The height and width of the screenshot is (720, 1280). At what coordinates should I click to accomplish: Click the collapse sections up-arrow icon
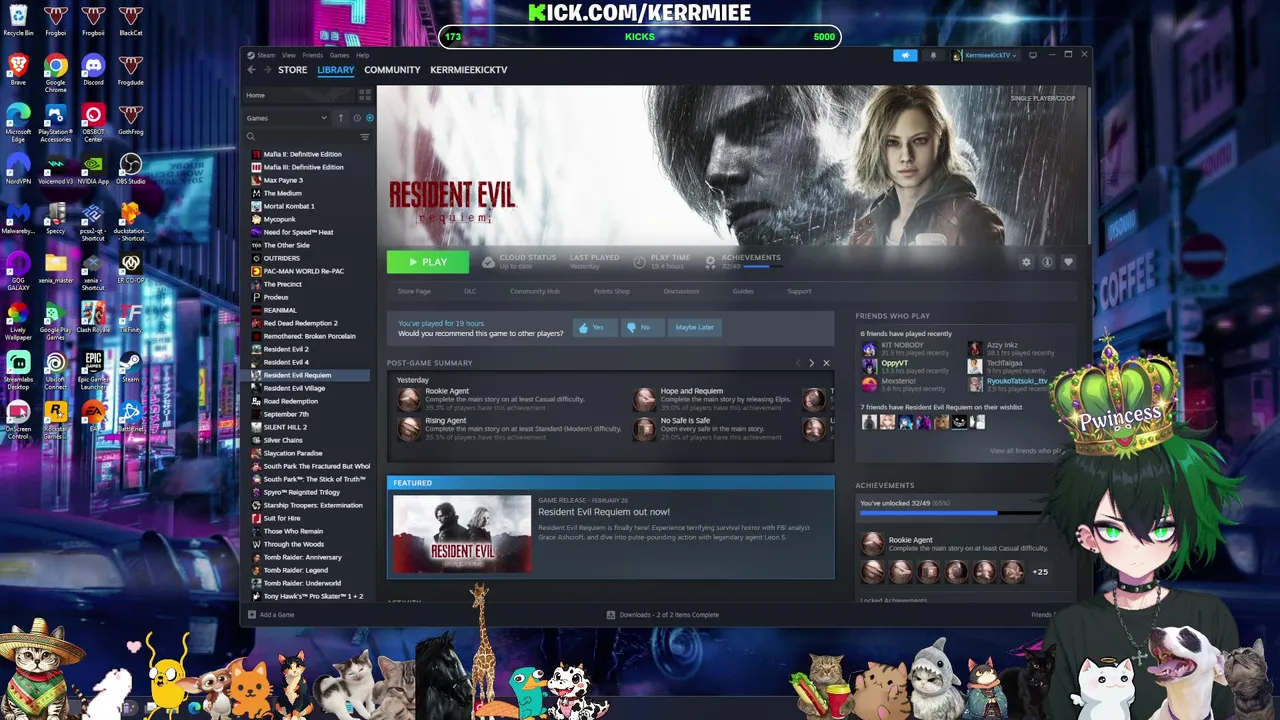coord(340,118)
